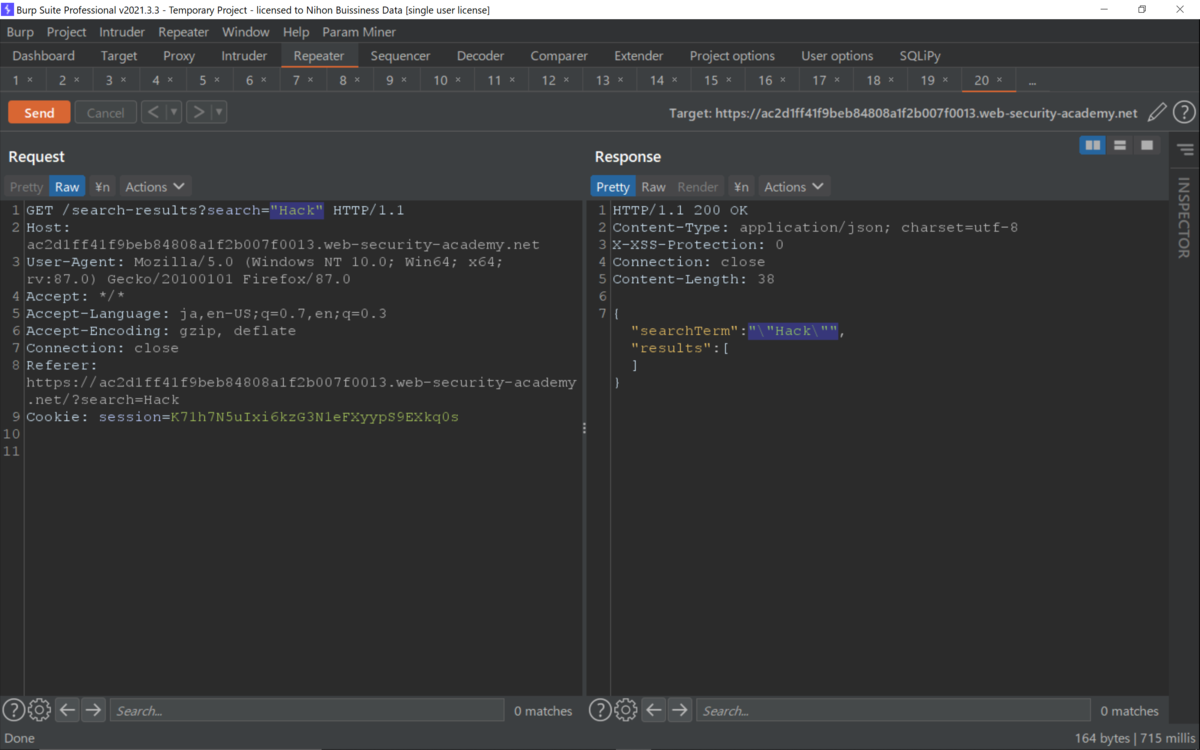Edit target with the pencil icon
1200x750 pixels.
tap(1157, 113)
